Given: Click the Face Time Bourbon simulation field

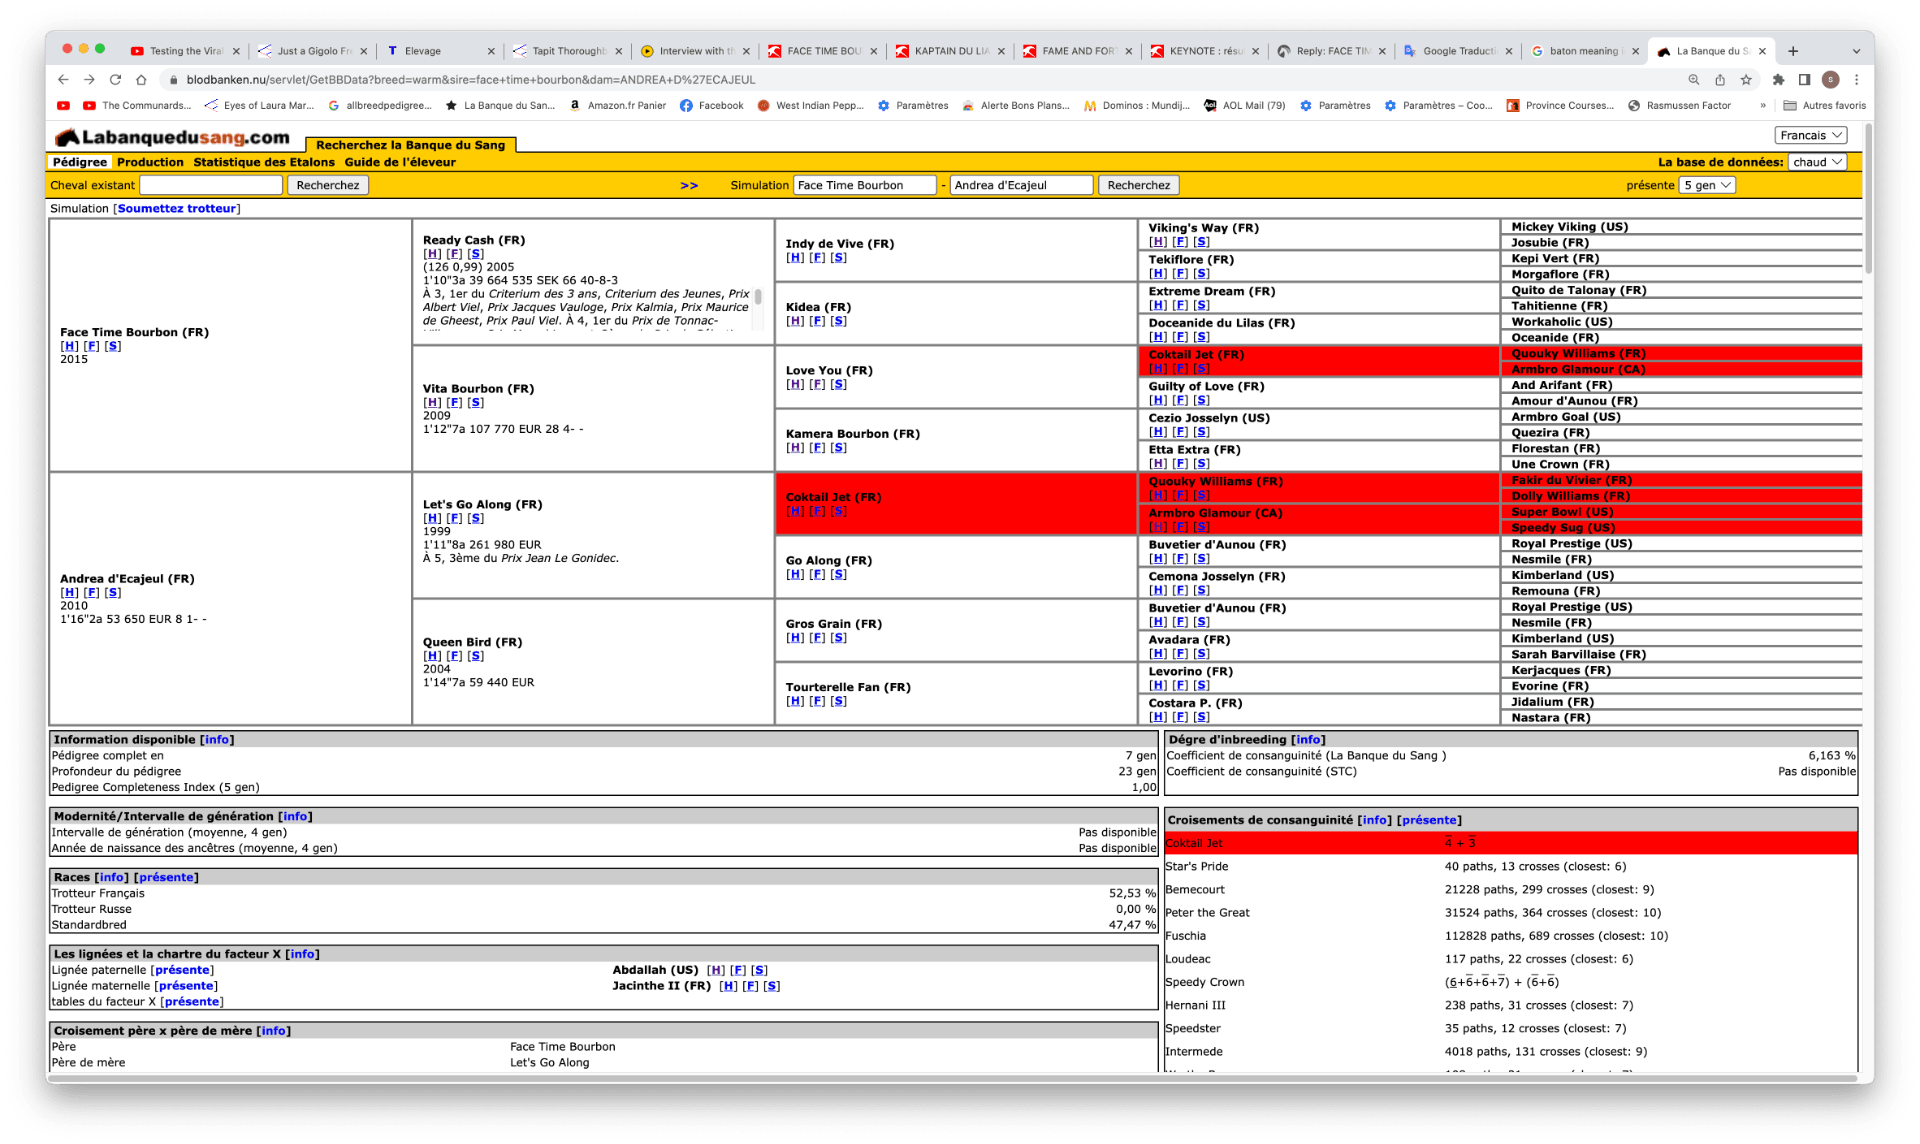Looking at the screenshot, I should [864, 185].
